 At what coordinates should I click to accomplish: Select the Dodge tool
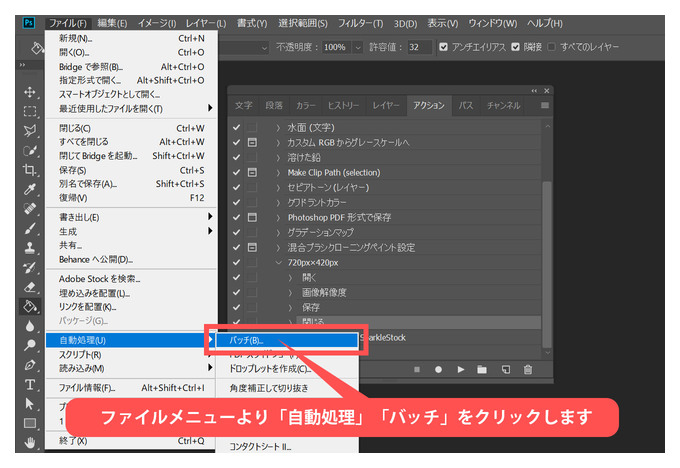29,345
